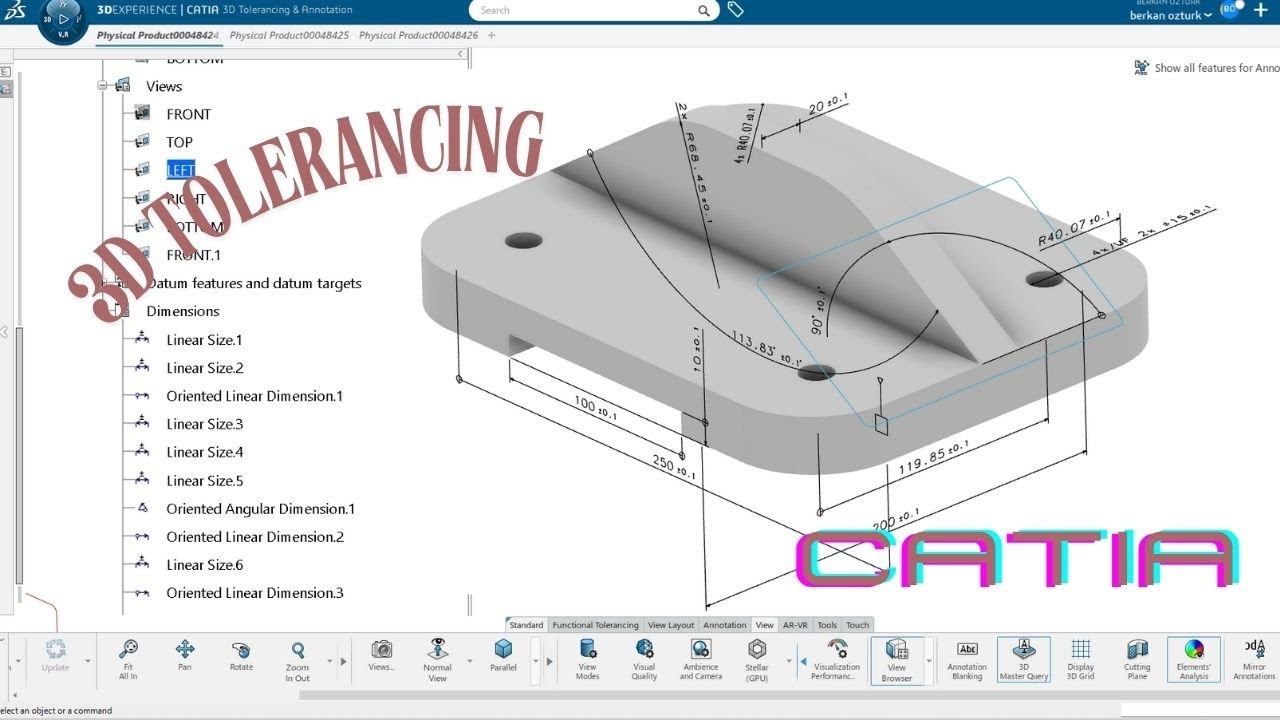The image size is (1280, 720).
Task: Select the FRONT view in tree
Action: [x=189, y=114]
